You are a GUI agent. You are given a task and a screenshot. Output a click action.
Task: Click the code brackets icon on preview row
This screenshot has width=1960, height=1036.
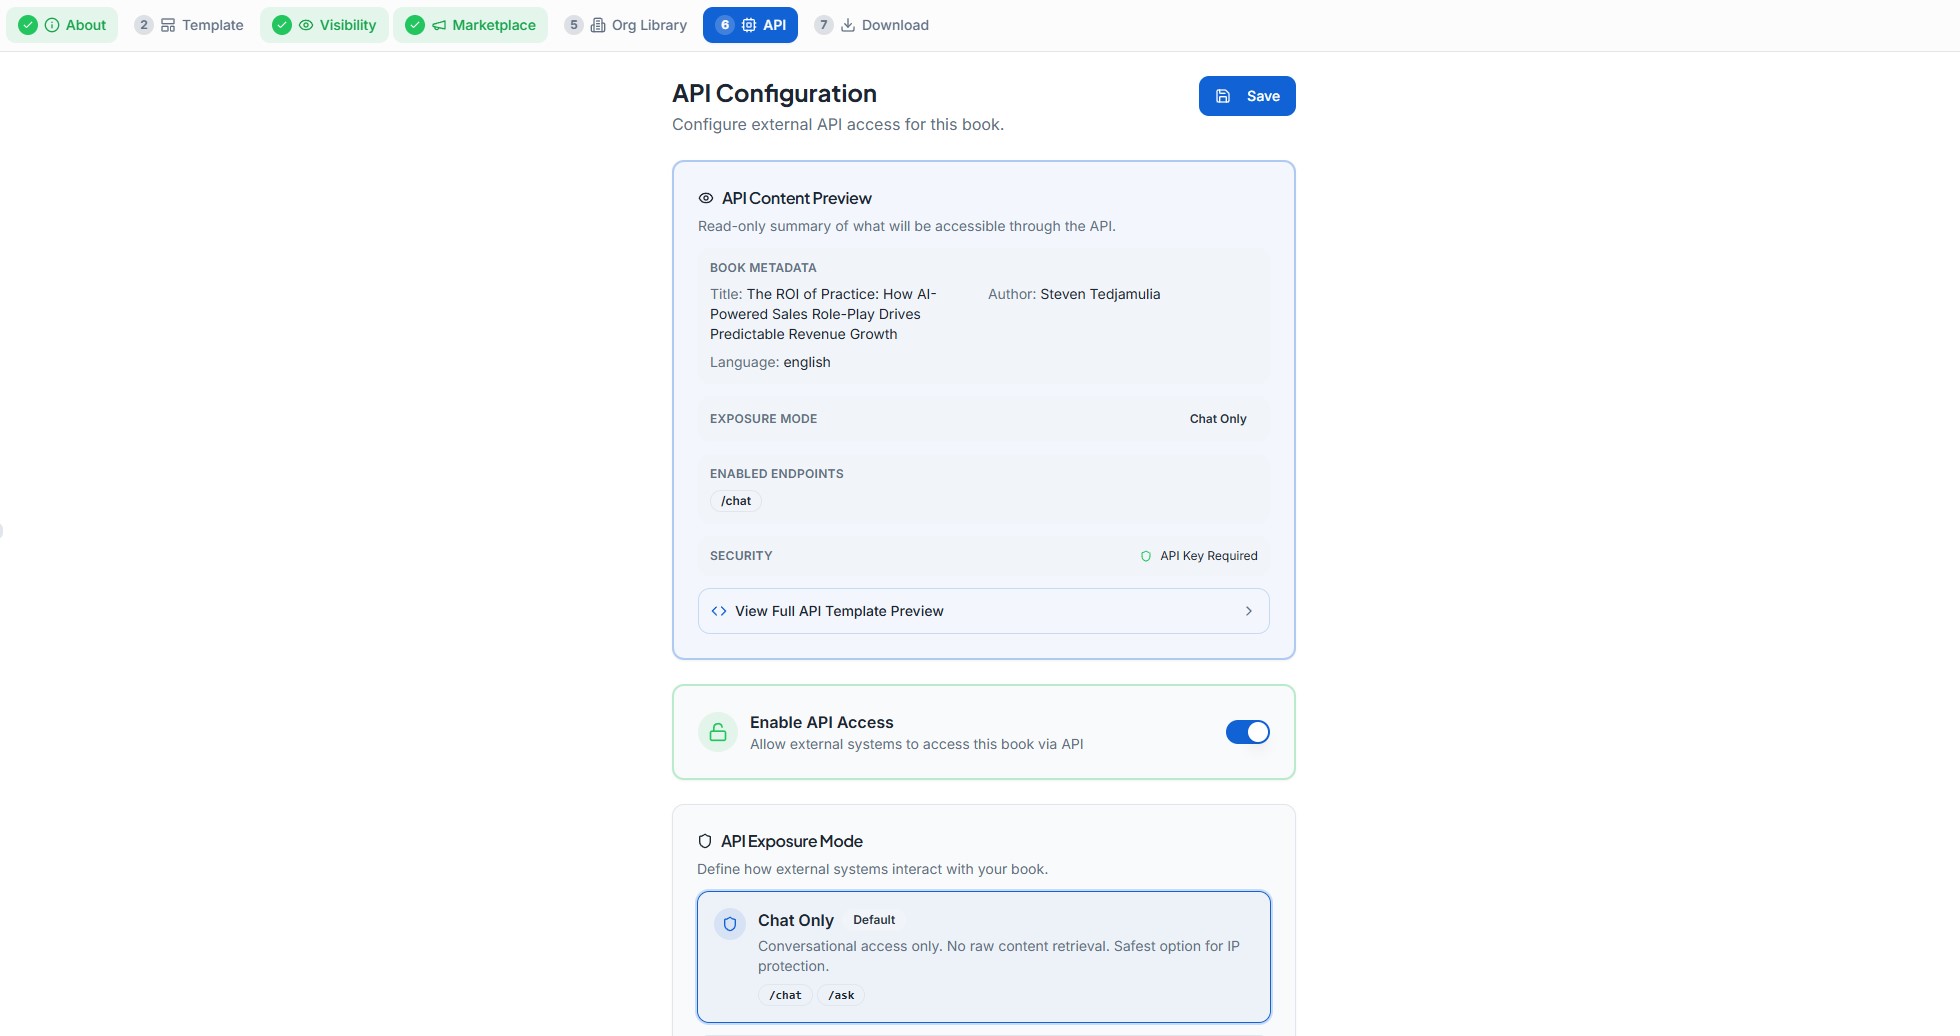click(719, 611)
